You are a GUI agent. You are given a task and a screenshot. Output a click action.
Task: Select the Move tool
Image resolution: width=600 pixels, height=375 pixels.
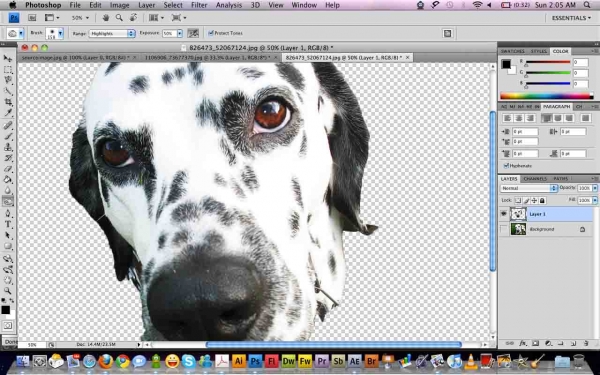point(8,58)
